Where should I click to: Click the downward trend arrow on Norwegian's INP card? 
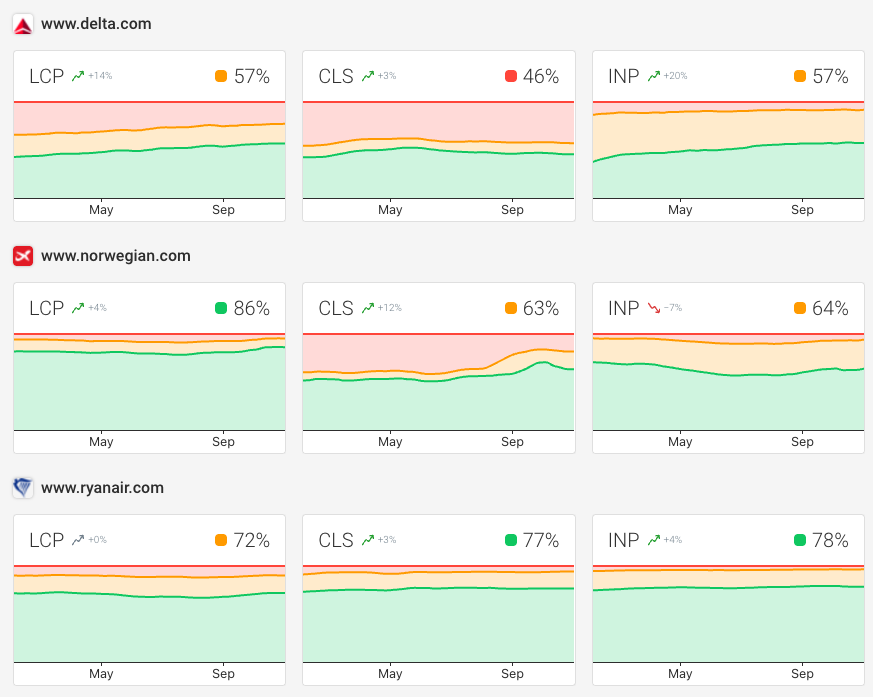[656, 308]
